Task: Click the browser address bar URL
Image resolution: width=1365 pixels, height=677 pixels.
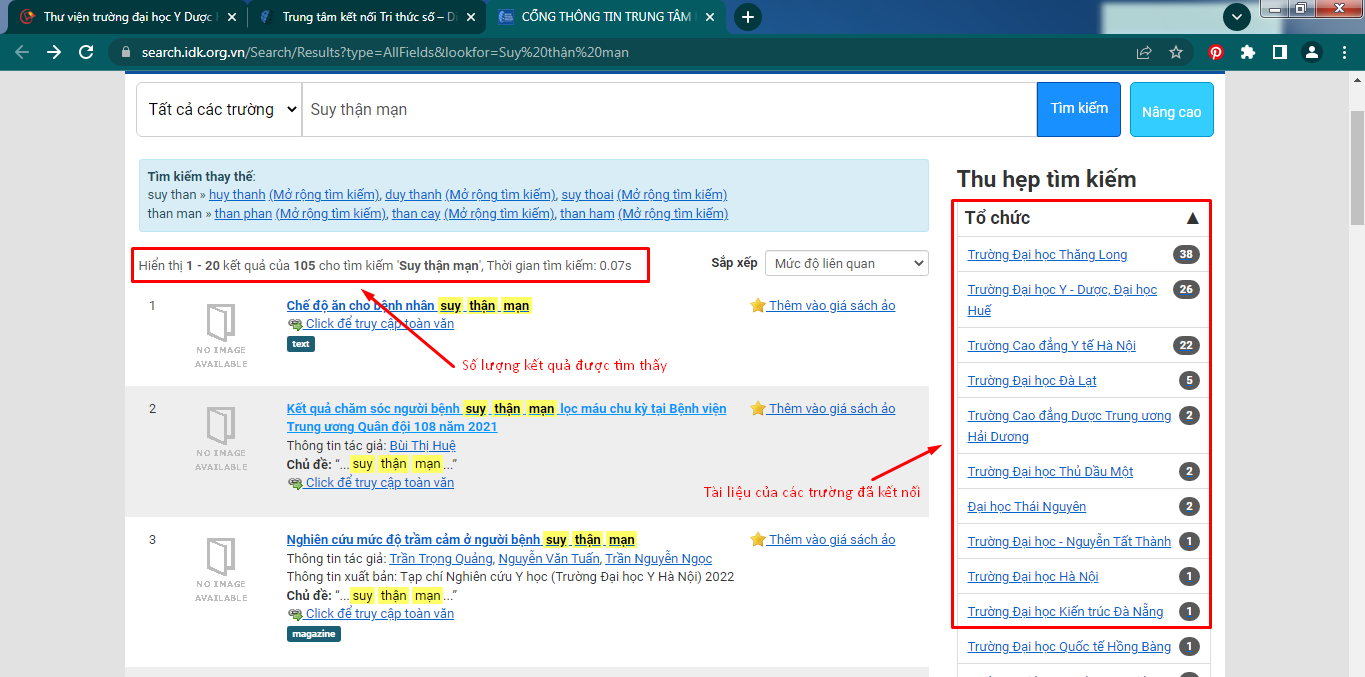Action: pyautogui.click(x=385, y=52)
